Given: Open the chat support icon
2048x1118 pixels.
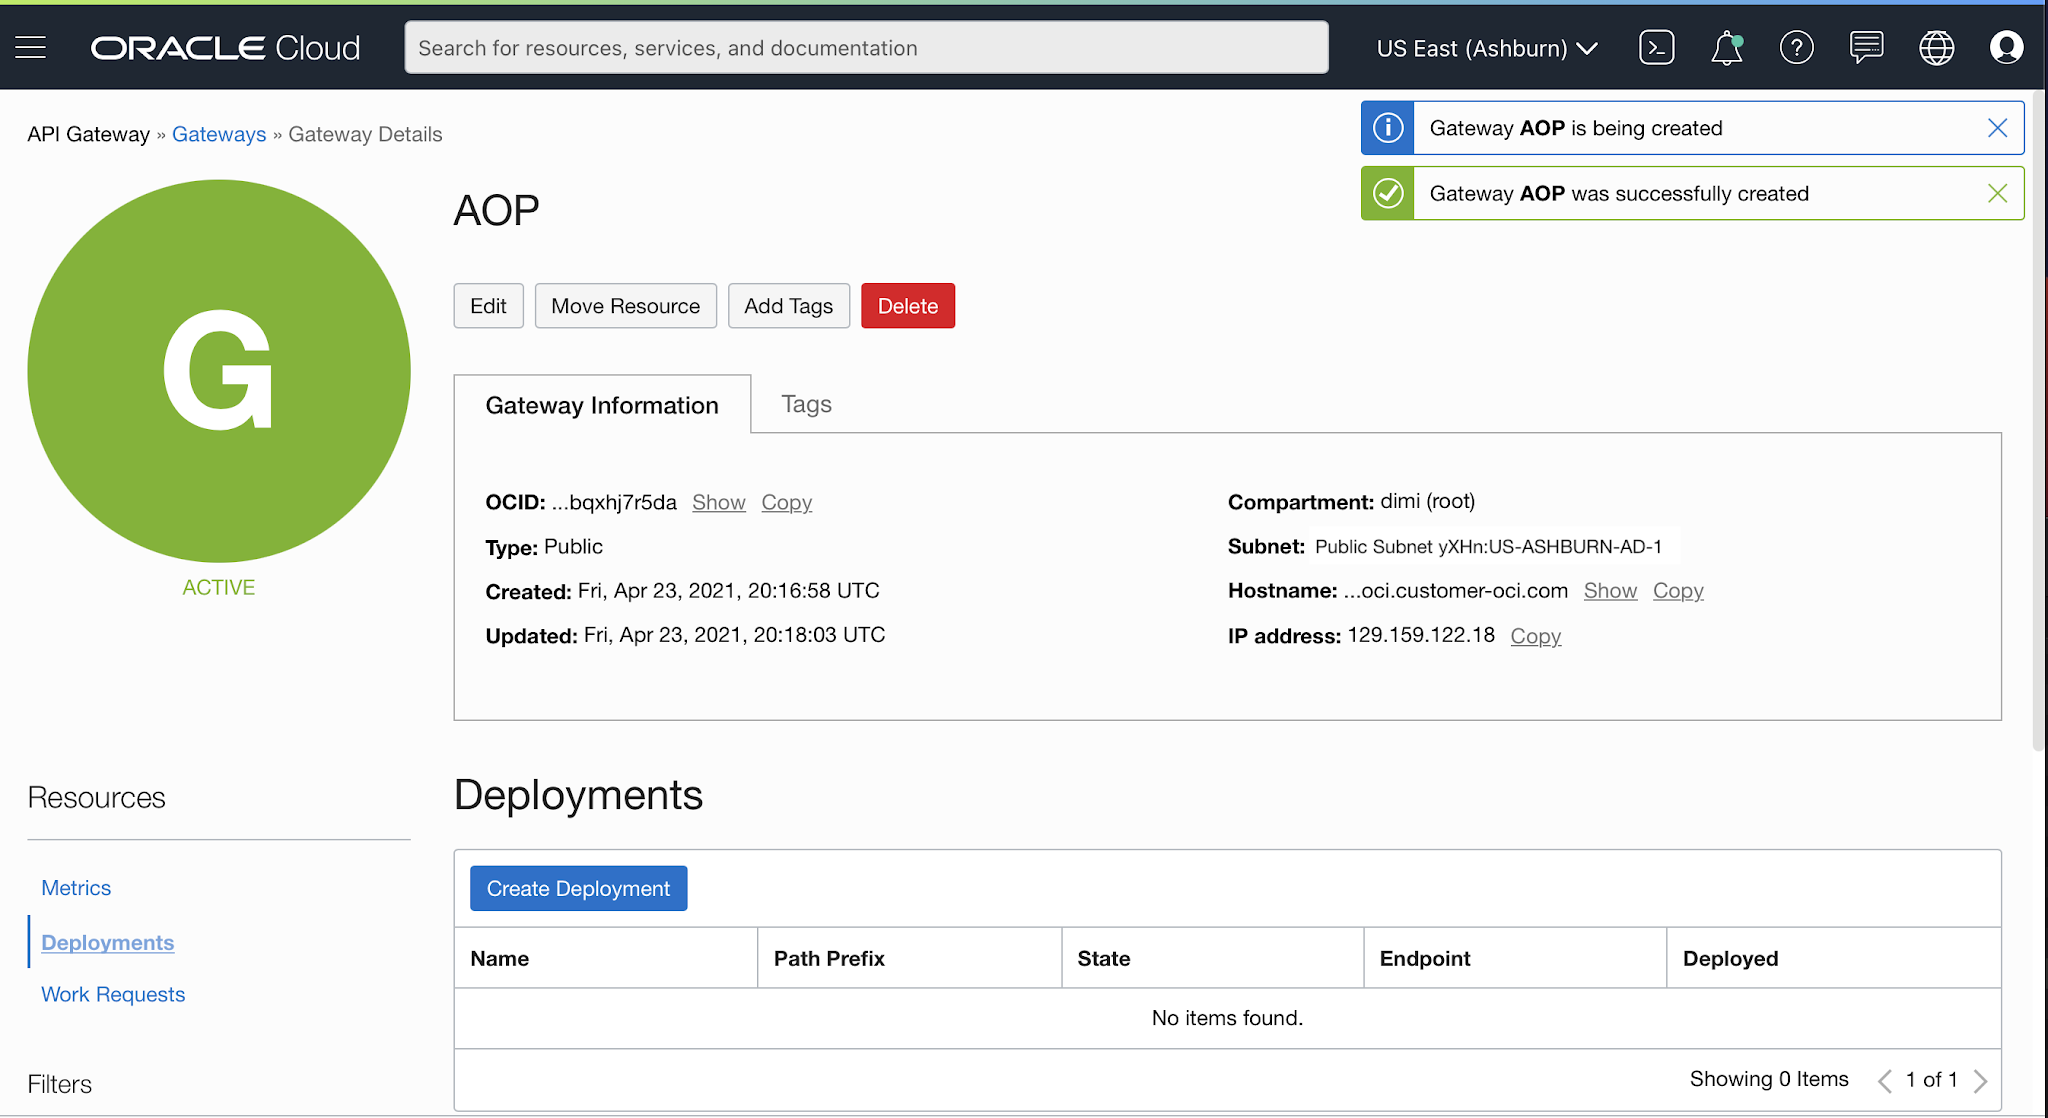Looking at the screenshot, I should point(1866,47).
